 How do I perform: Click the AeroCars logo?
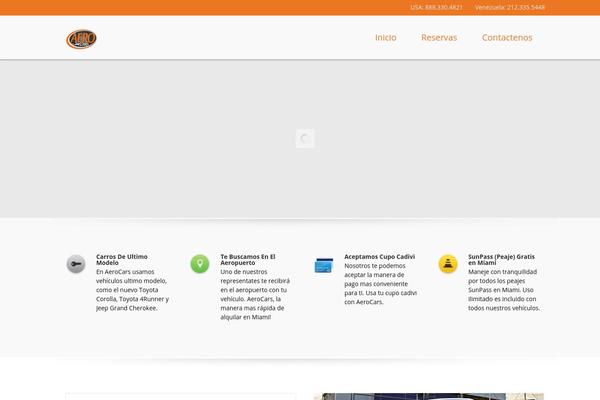coord(81,39)
